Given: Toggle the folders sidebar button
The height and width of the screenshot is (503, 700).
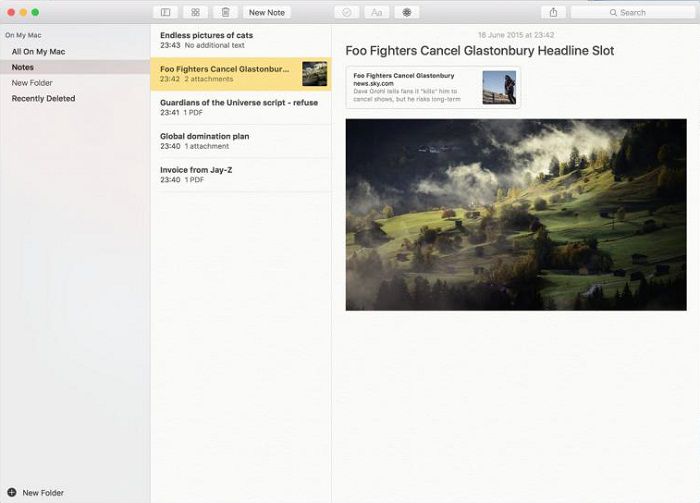Looking at the screenshot, I should (165, 12).
